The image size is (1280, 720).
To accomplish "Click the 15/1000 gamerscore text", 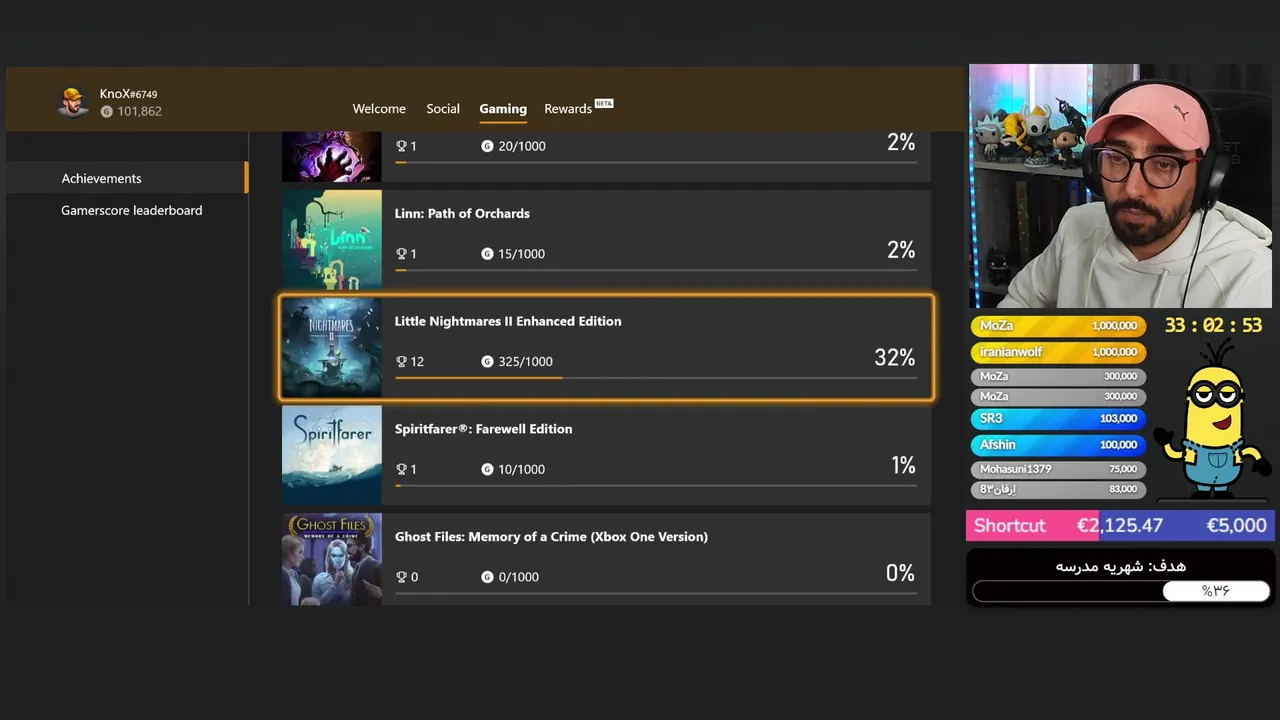I will coord(522,254).
